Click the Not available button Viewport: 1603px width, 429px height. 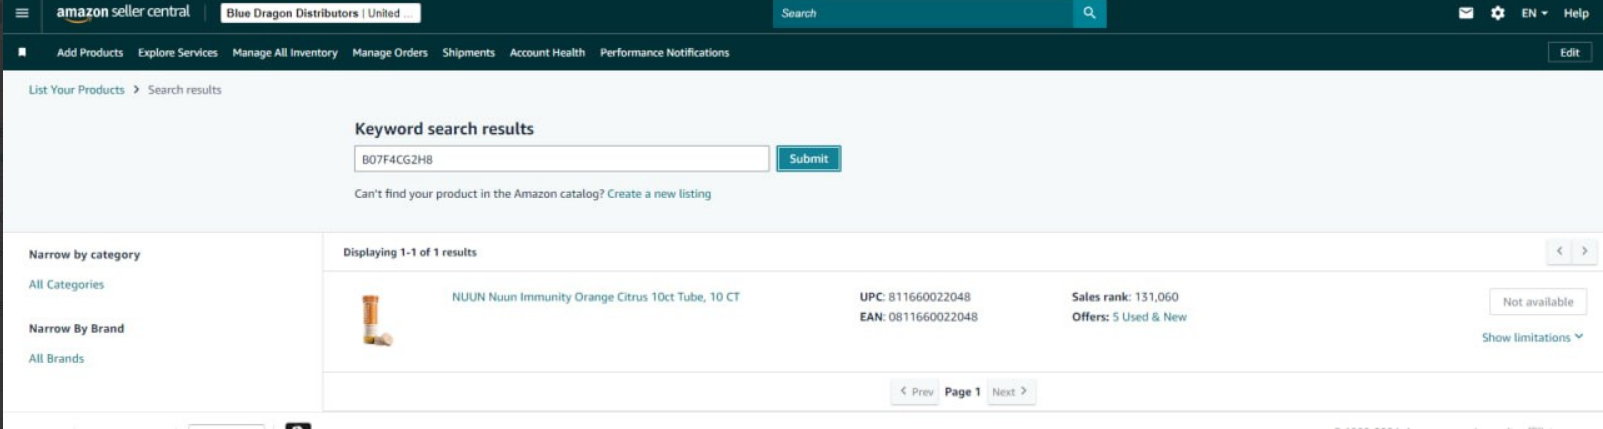pyautogui.click(x=1538, y=301)
